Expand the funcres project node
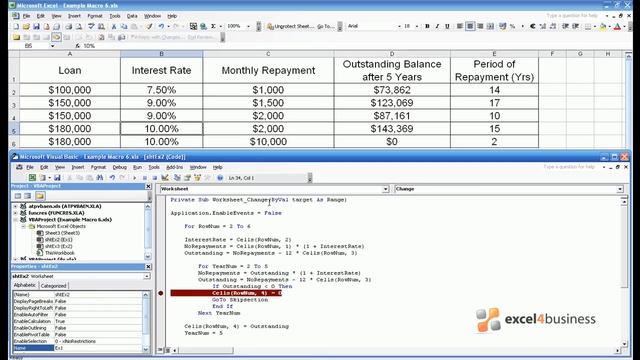This screenshot has width=640, height=360. pos(16,213)
